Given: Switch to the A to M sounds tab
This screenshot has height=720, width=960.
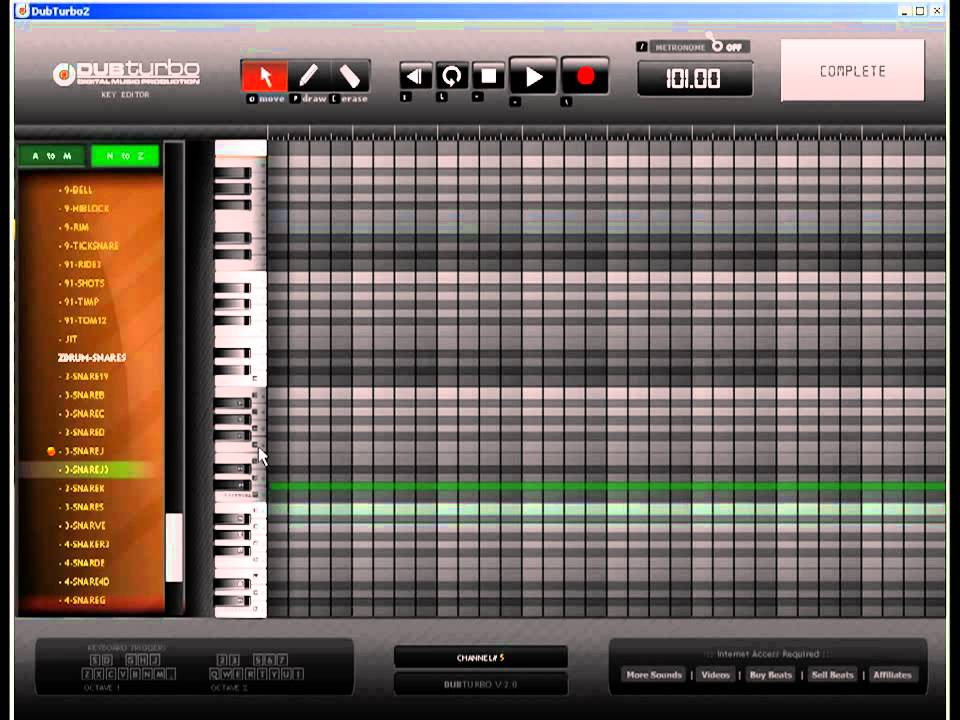Looking at the screenshot, I should (x=51, y=156).
